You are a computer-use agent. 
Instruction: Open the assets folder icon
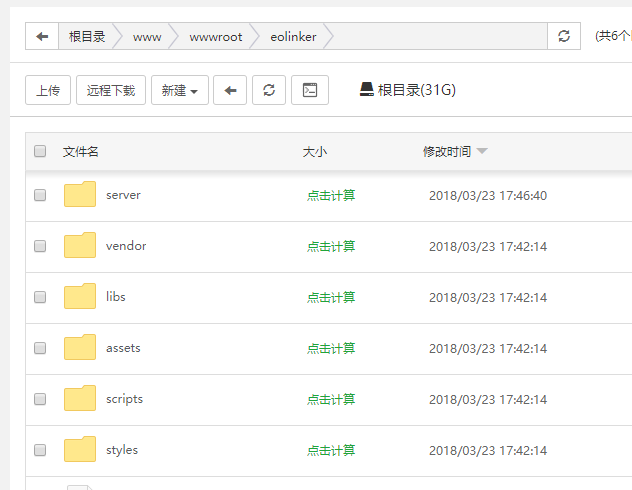click(80, 347)
